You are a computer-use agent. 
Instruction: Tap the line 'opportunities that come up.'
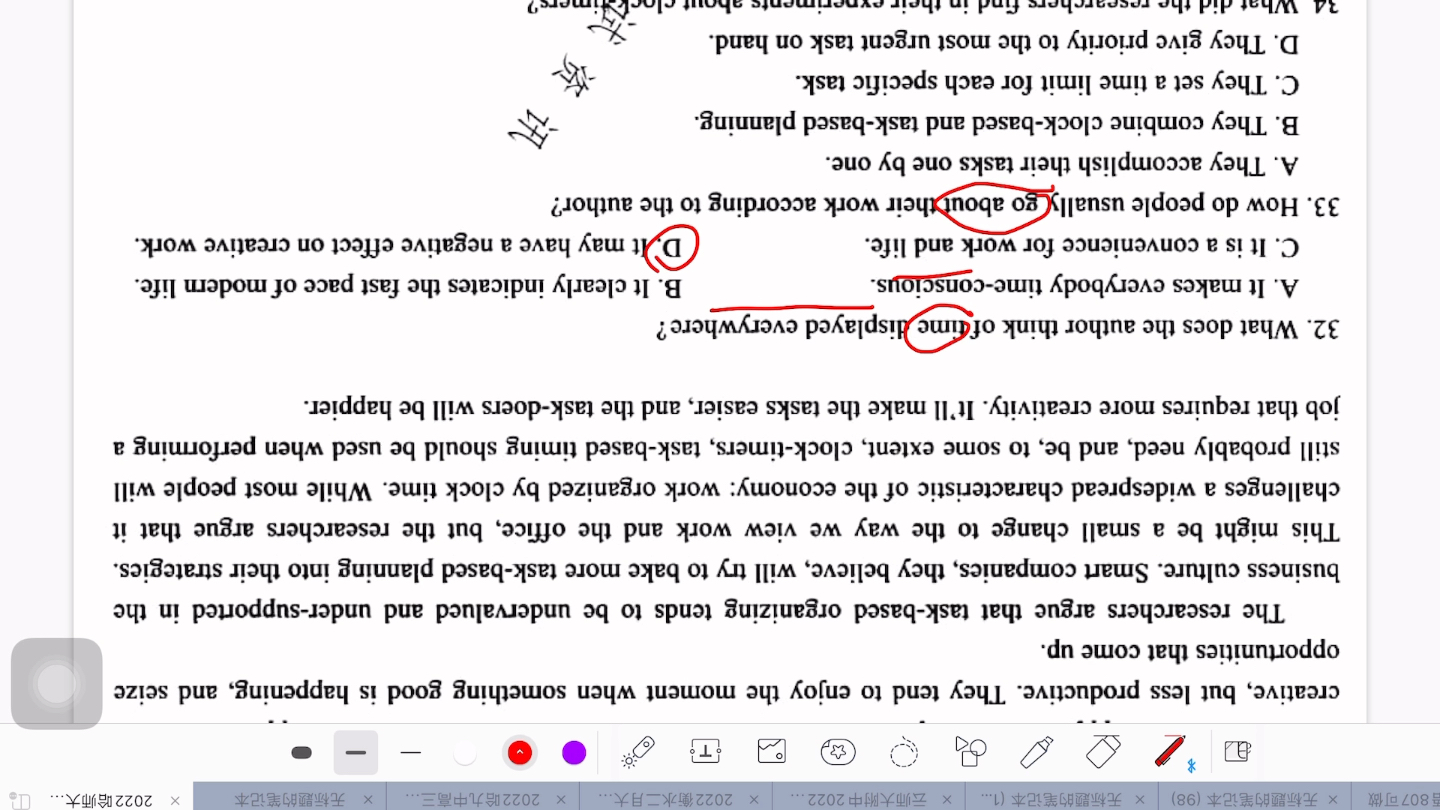coord(1190,650)
